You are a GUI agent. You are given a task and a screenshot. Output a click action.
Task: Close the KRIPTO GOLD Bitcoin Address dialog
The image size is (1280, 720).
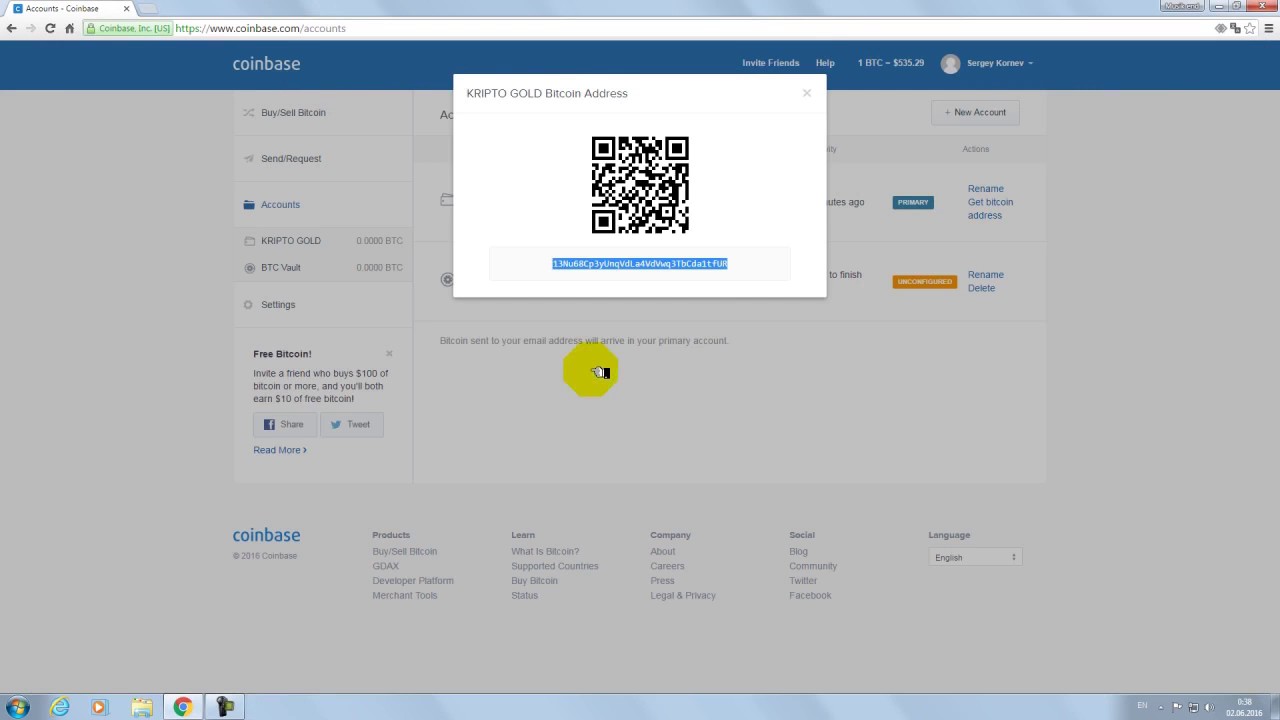[806, 93]
